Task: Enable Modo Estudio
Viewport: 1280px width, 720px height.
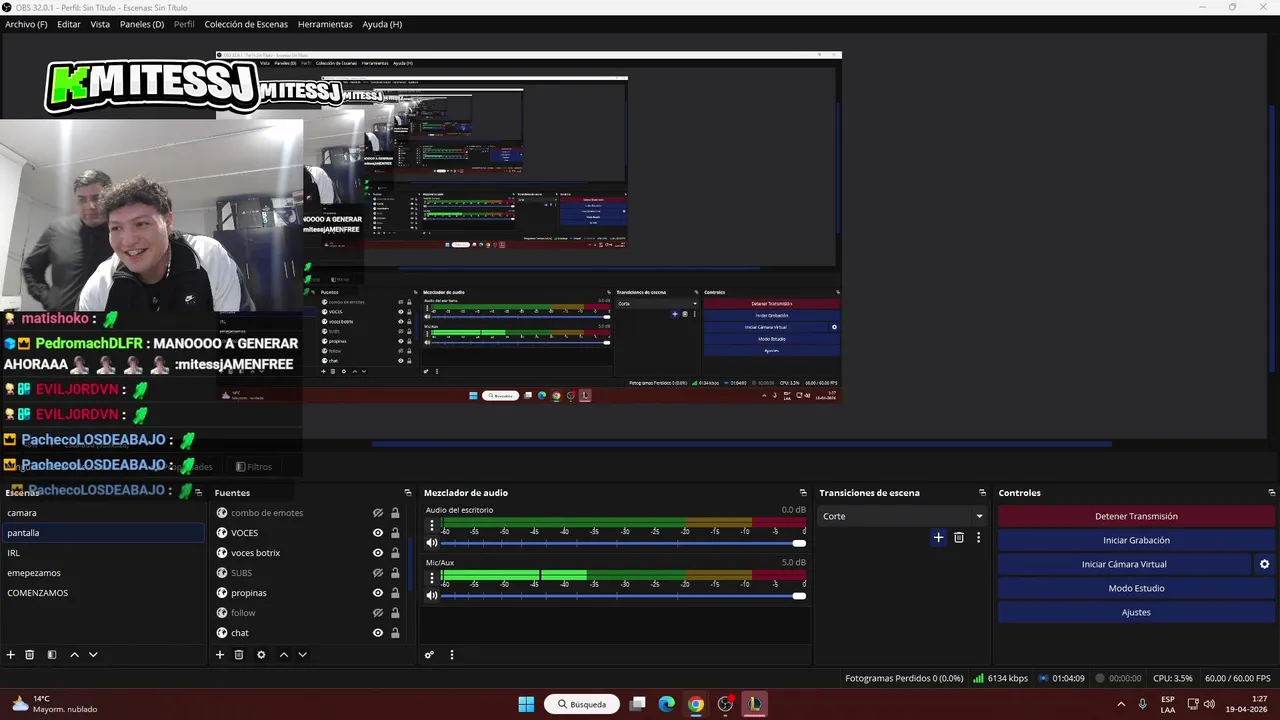Action: click(x=1136, y=588)
